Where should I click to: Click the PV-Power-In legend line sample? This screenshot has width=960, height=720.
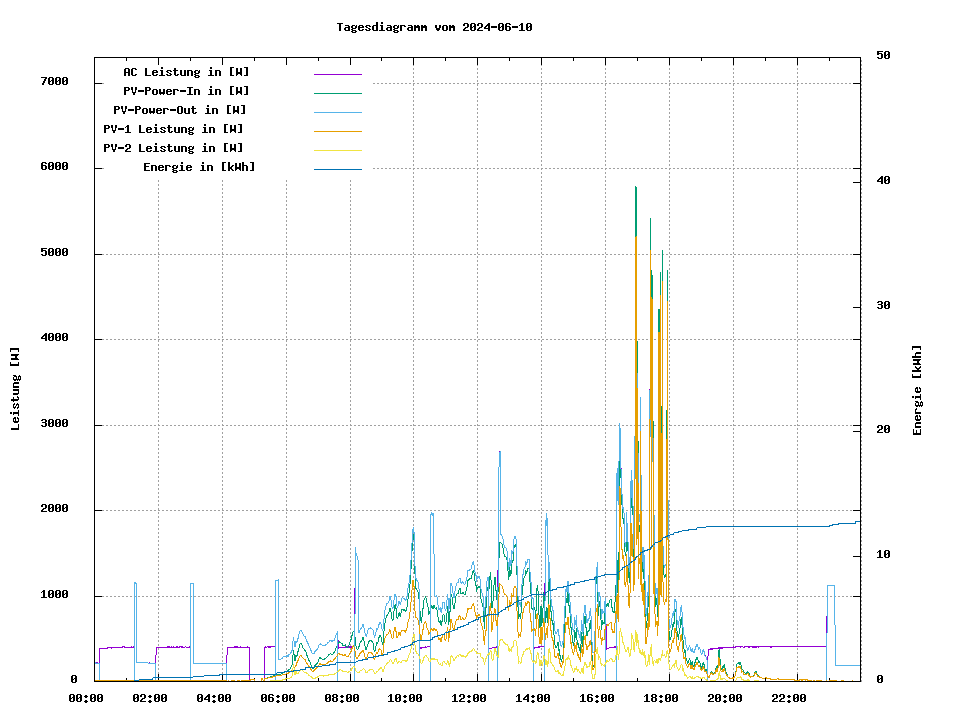[x=337, y=93]
